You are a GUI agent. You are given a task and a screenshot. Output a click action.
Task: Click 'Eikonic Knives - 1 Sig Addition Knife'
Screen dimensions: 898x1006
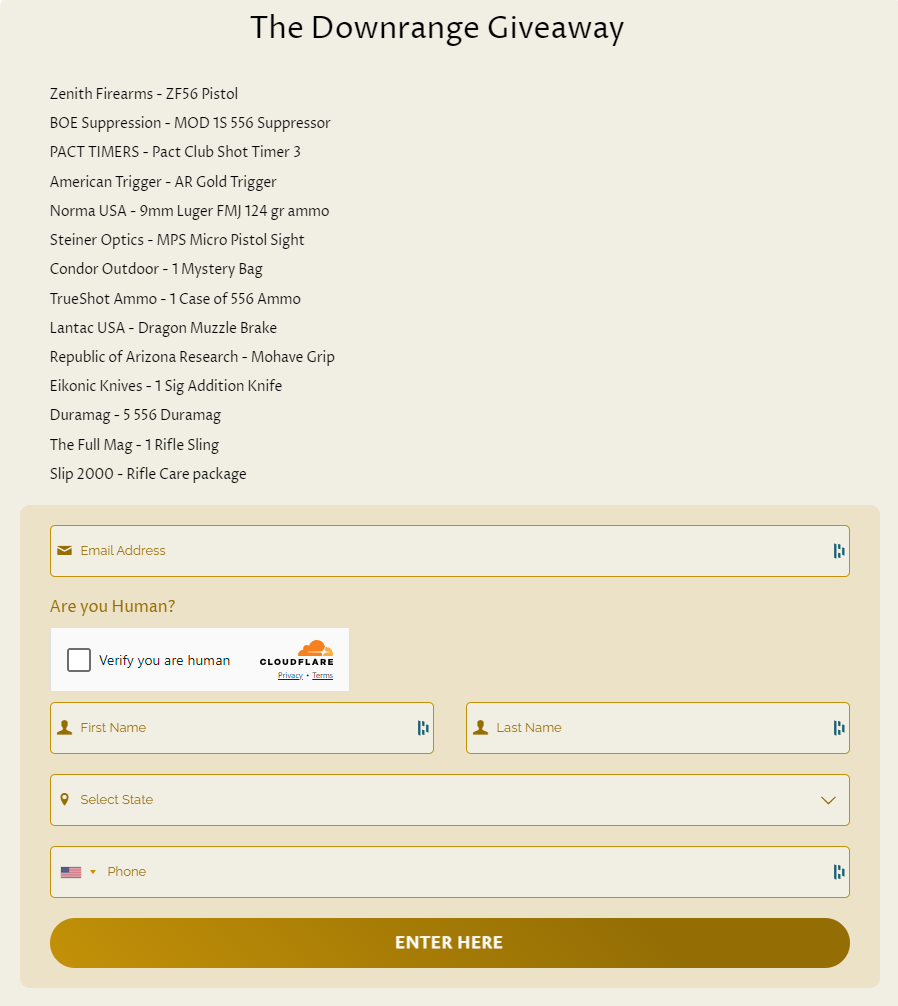(x=166, y=386)
